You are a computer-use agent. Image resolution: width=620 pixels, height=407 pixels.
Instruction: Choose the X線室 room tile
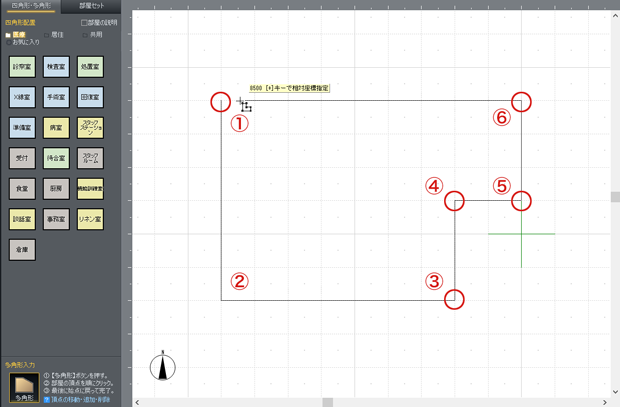(22, 98)
